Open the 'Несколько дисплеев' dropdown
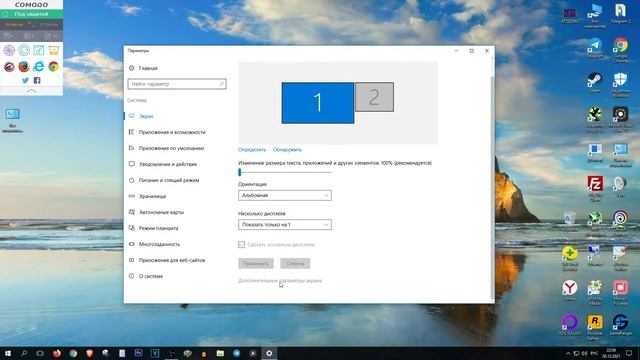The height and width of the screenshot is (360, 640). [284, 224]
